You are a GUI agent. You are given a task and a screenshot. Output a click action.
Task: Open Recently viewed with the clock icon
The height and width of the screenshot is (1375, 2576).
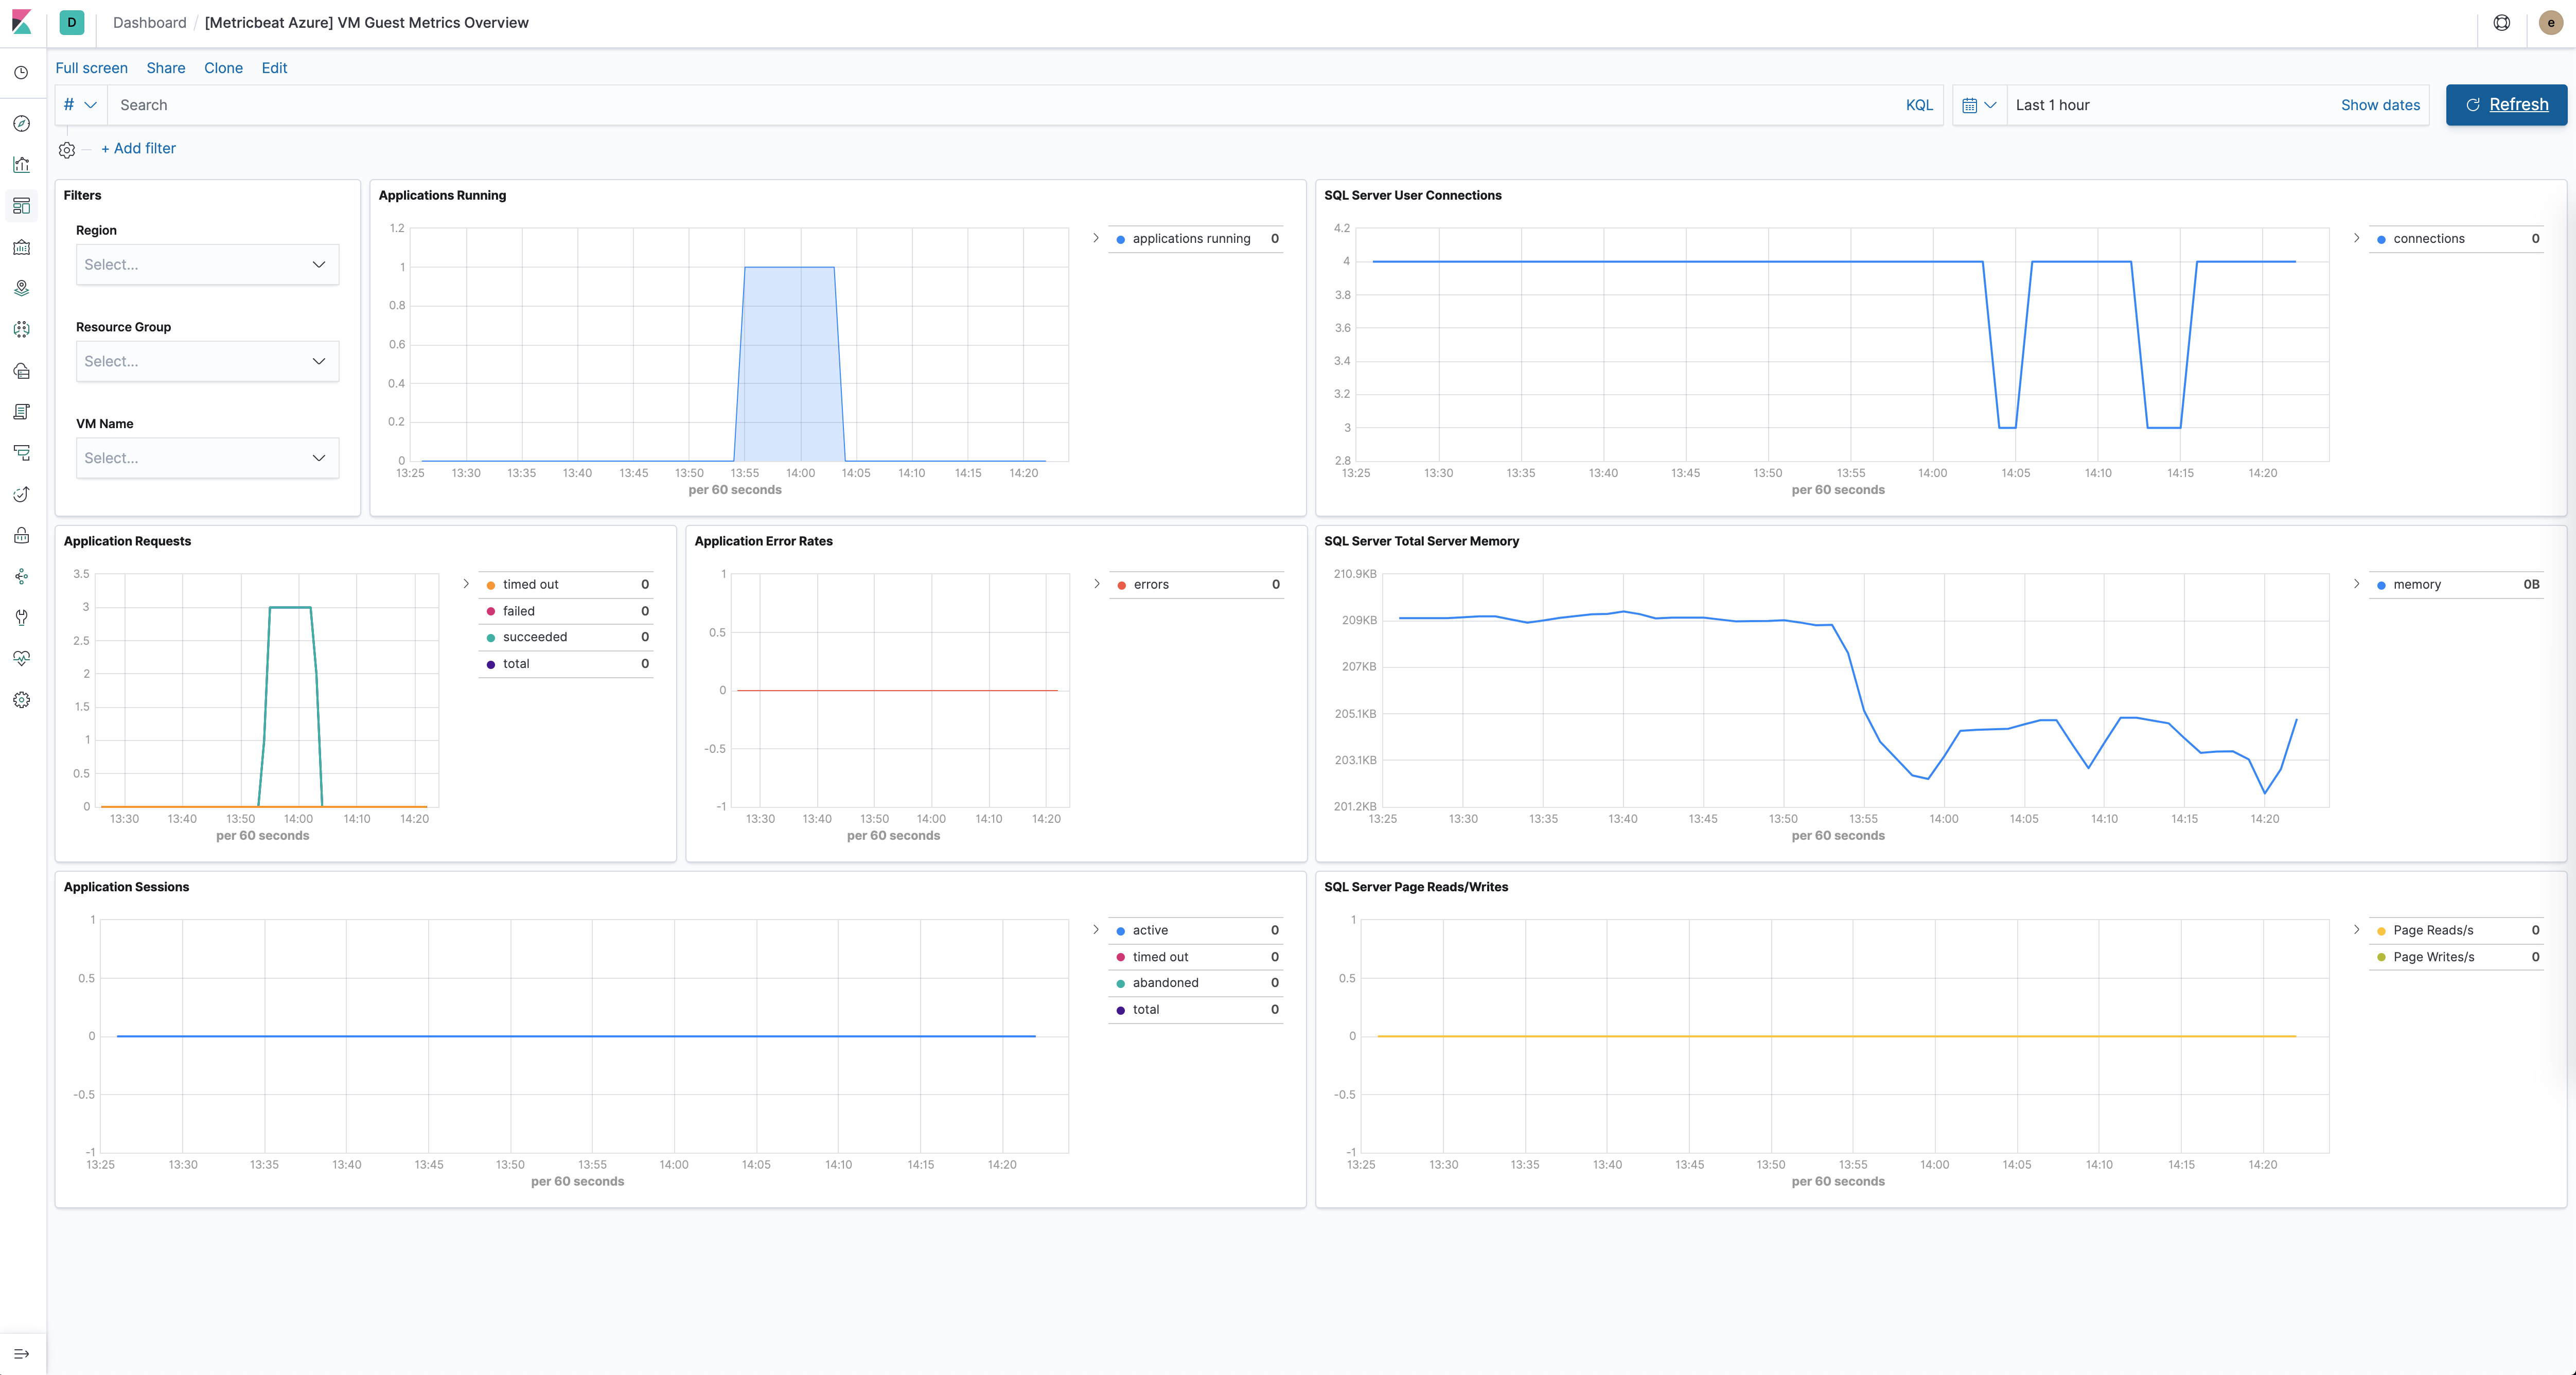tap(21, 72)
